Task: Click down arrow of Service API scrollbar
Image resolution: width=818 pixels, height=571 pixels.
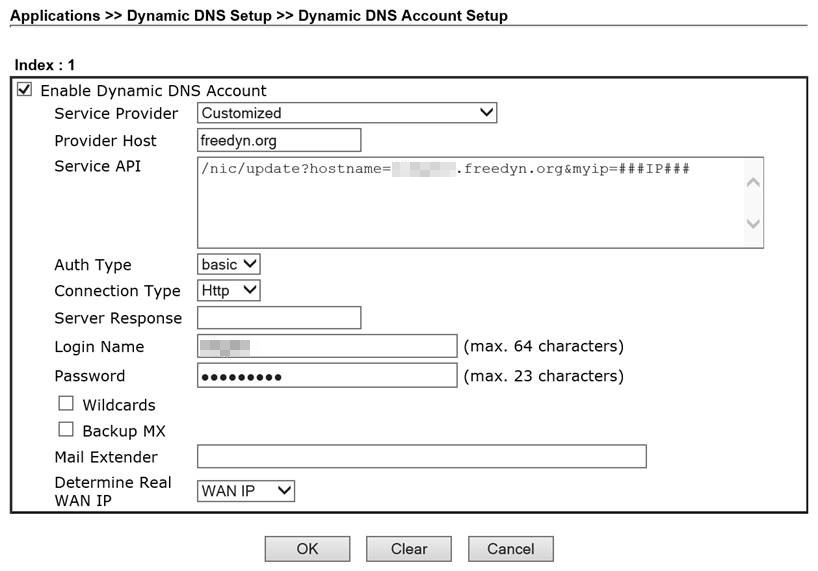Action: coord(753,224)
